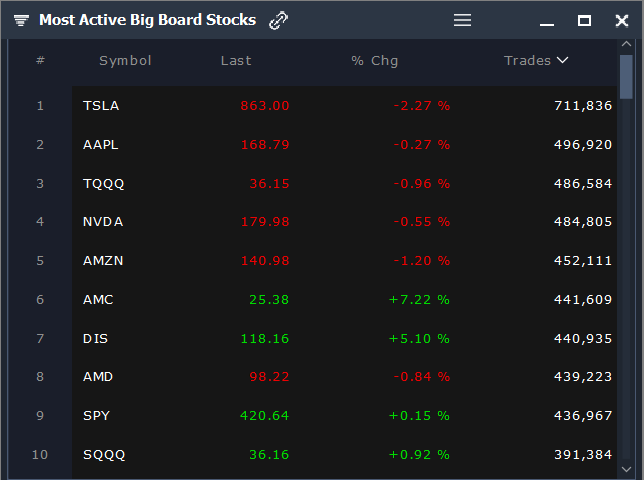The image size is (644, 480).
Task: Click the +0.15 % change value
Action: point(419,416)
